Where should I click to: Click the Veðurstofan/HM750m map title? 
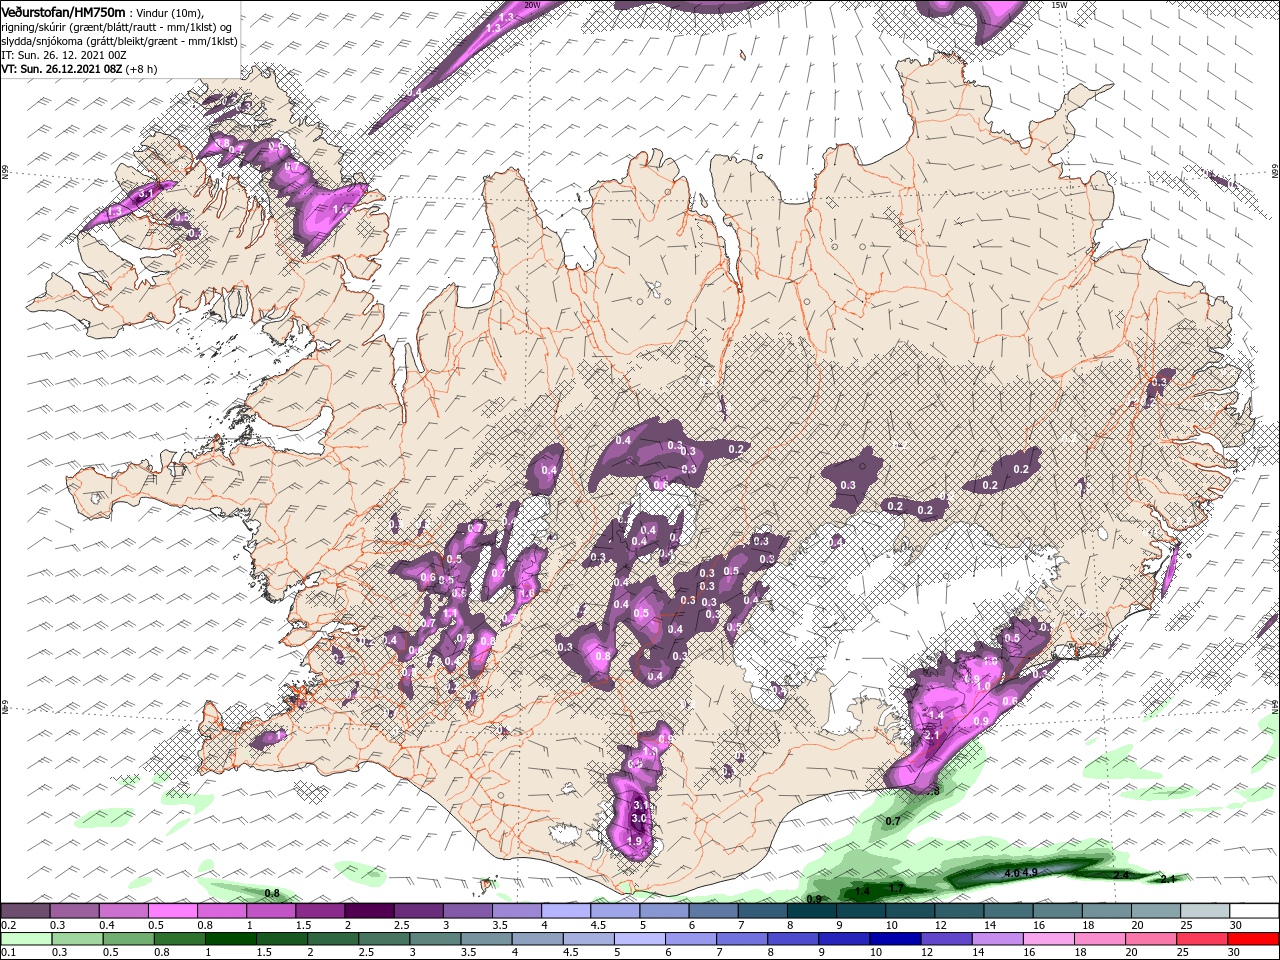[63, 11]
